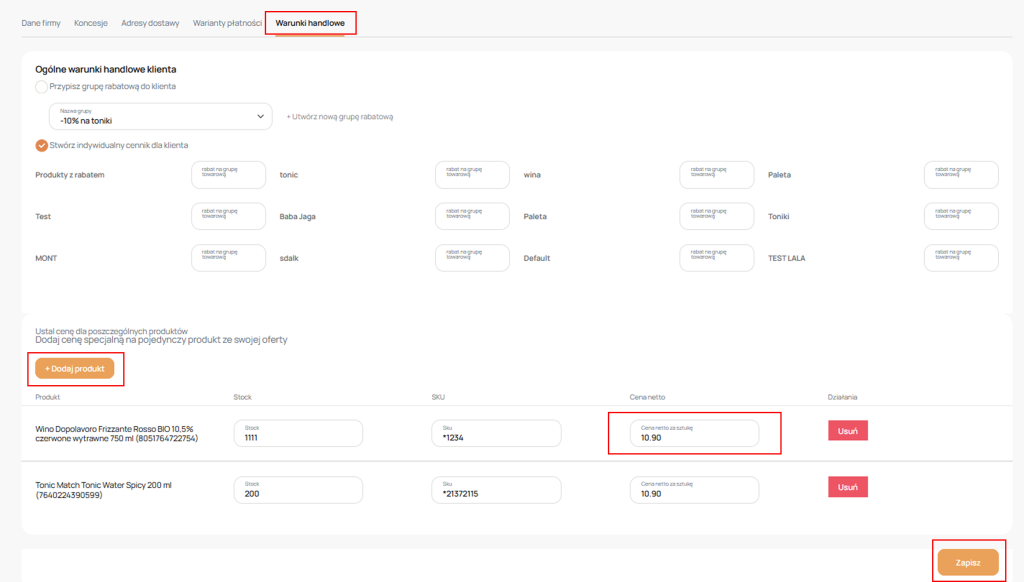Open the Adresy dostawy tab
1024x582 pixels.
(x=150, y=22)
